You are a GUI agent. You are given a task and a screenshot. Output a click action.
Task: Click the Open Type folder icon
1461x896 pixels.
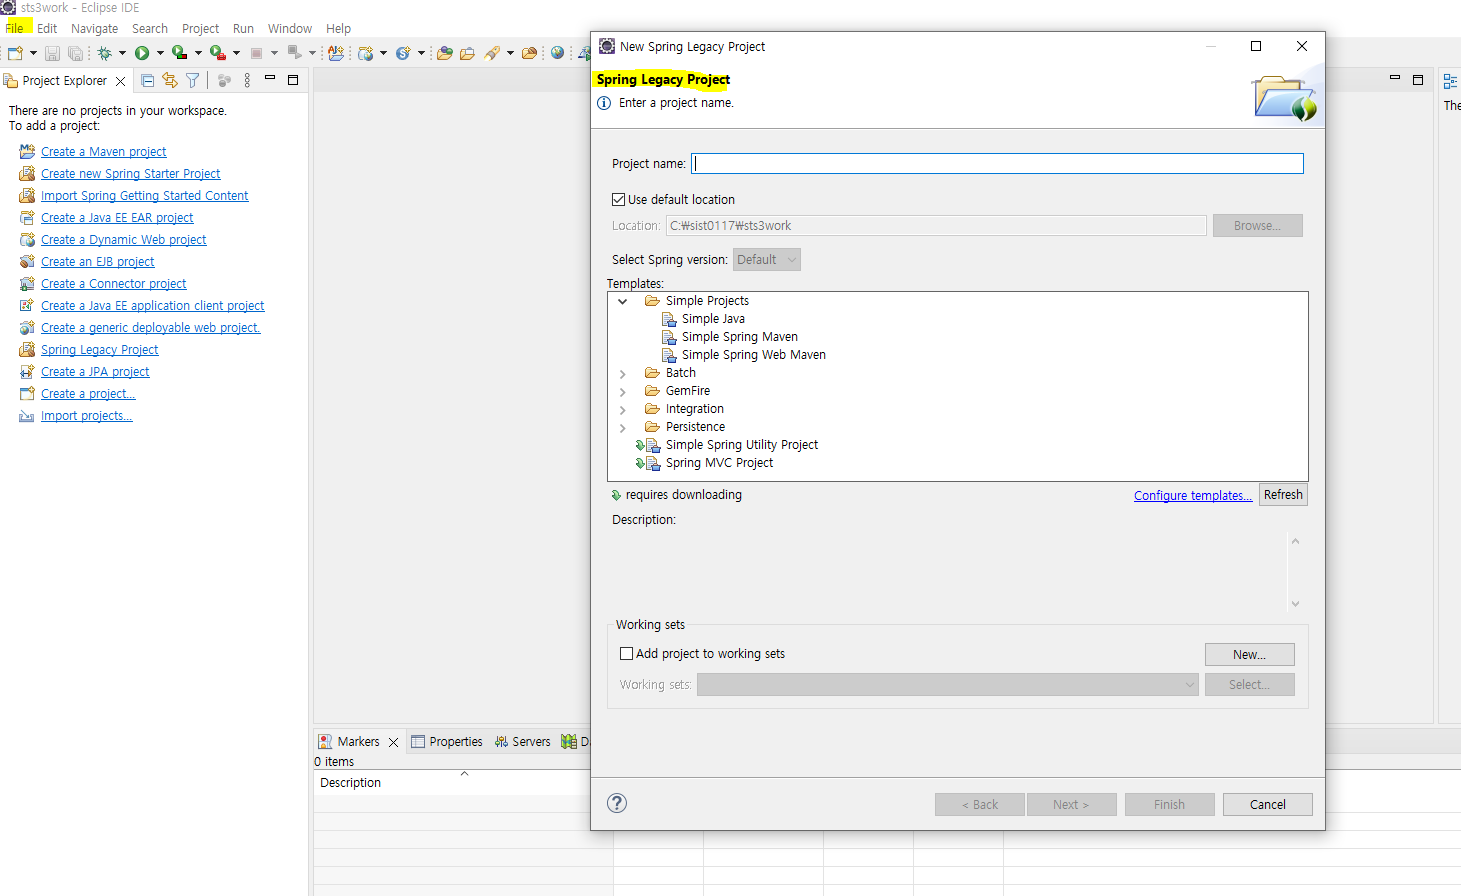point(444,53)
